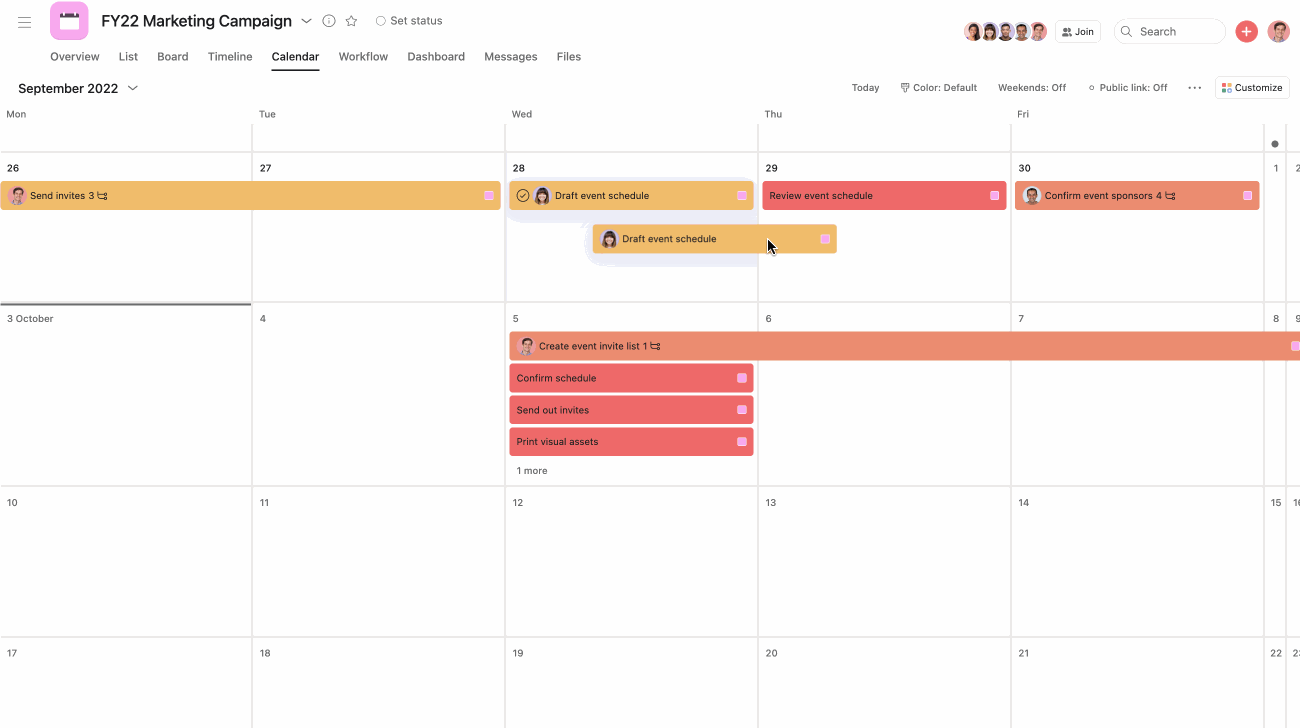Click inside the Search field
The width and height of the screenshot is (1300, 728).
coord(1170,31)
